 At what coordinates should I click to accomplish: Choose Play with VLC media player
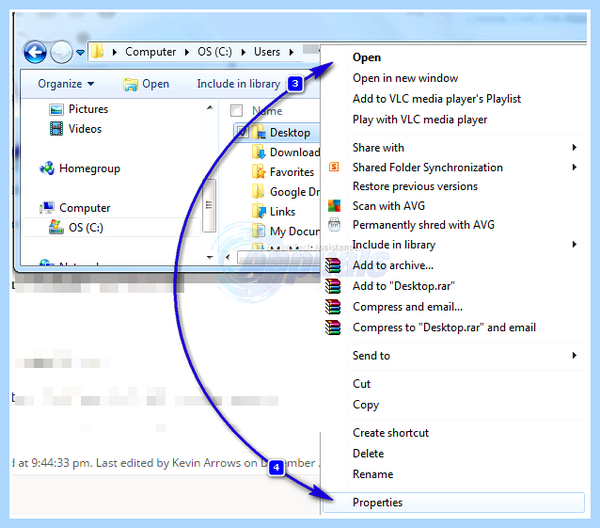click(x=420, y=119)
